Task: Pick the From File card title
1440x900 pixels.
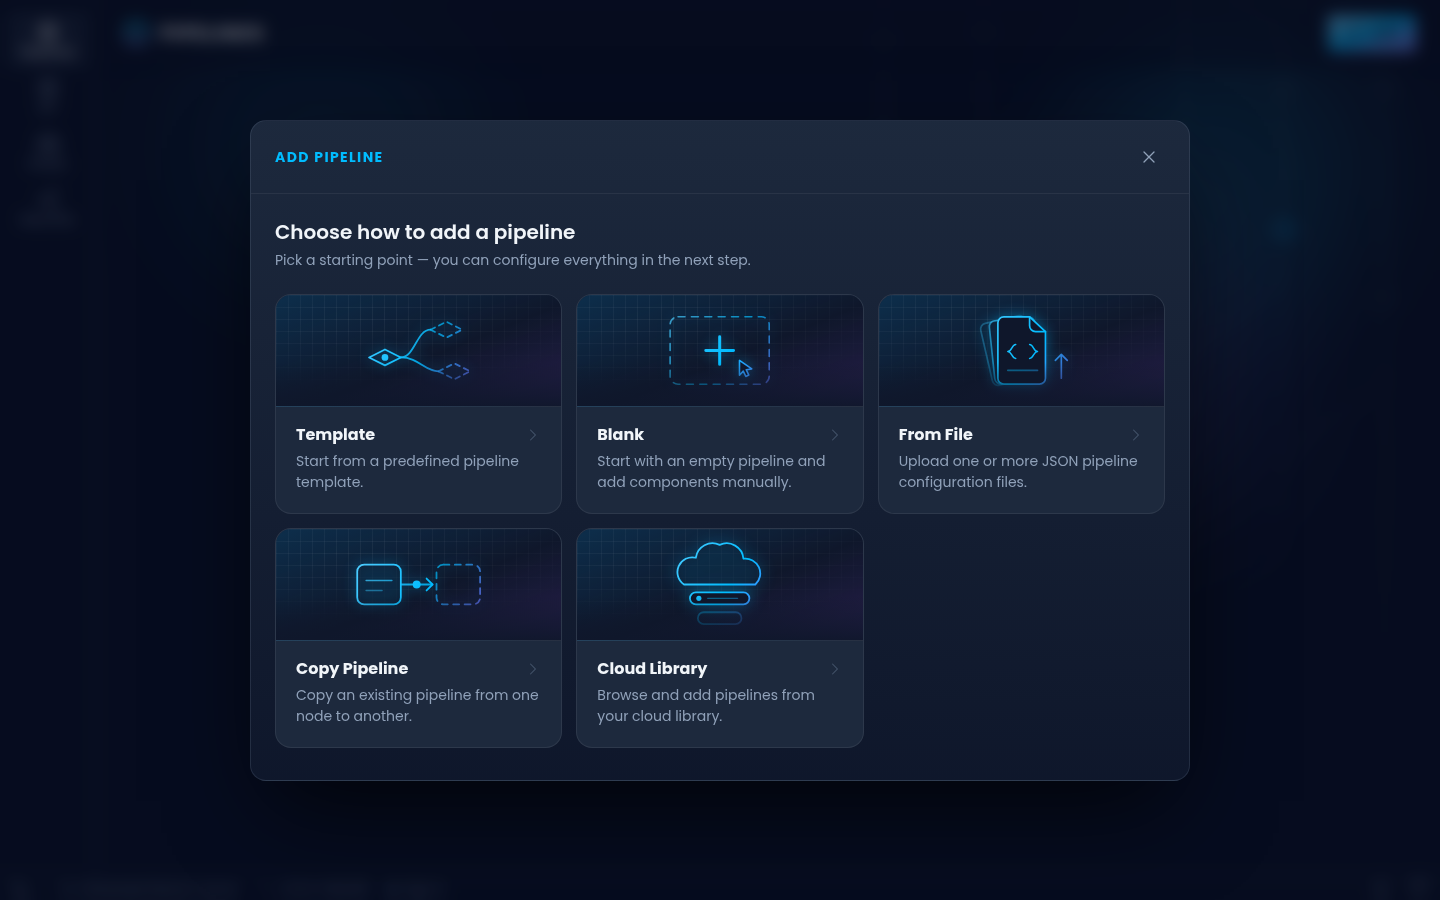Action: [x=935, y=435]
